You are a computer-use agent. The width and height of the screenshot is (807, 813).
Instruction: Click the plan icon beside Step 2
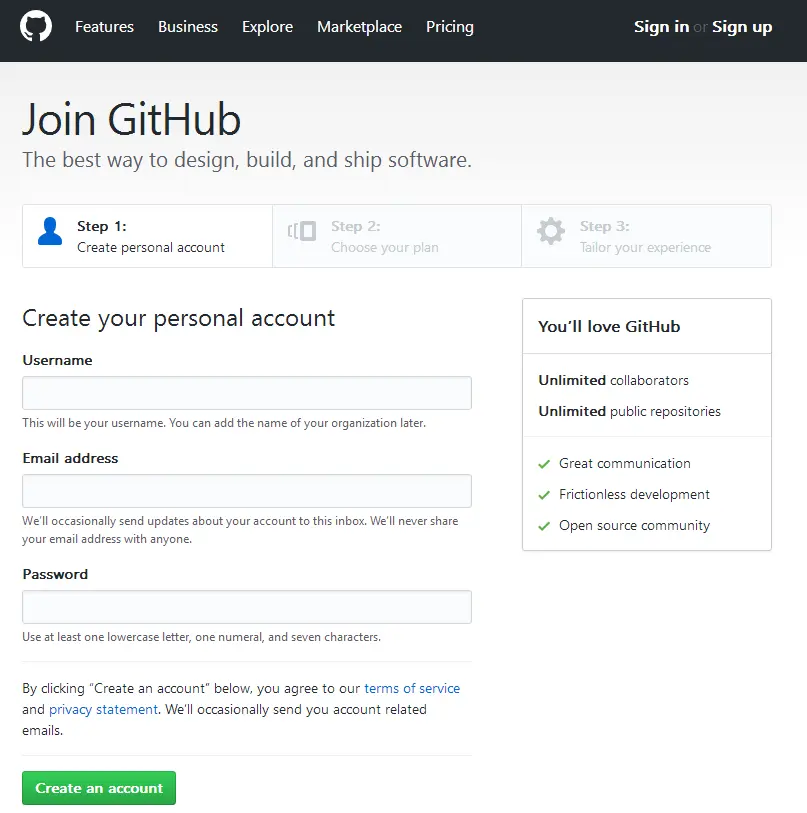tap(302, 231)
